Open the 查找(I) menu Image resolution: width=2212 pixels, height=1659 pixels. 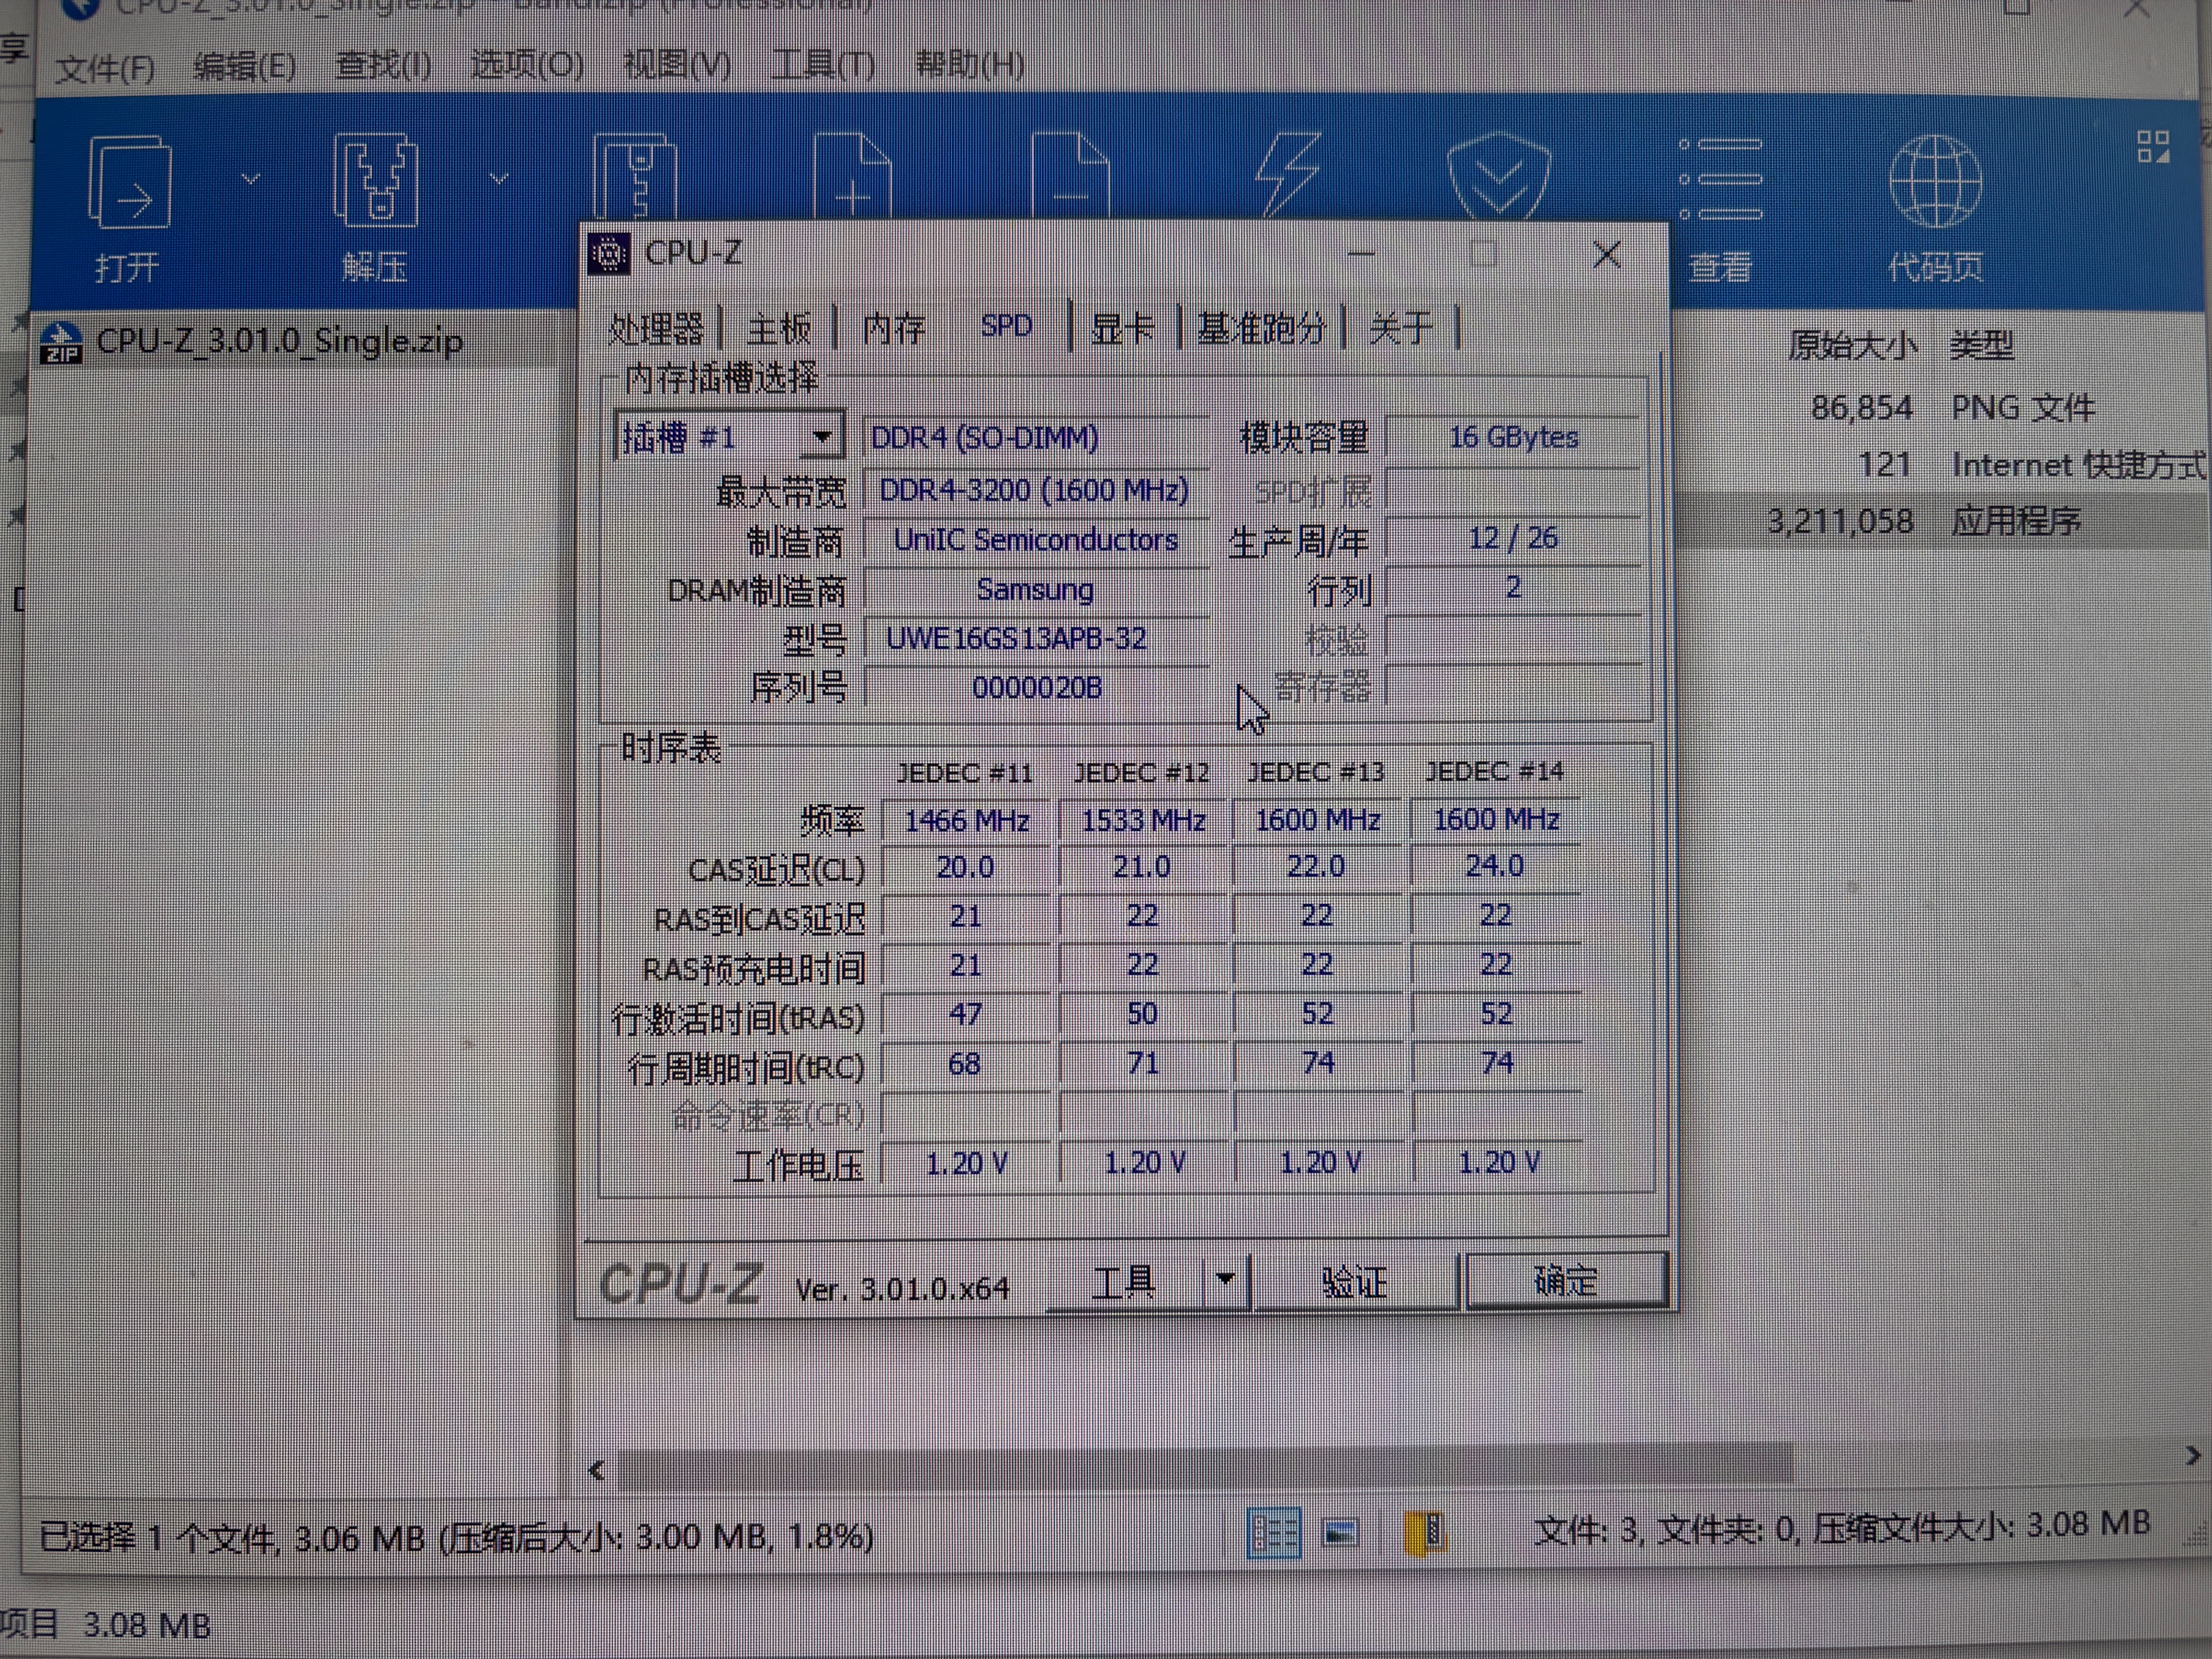[384, 65]
